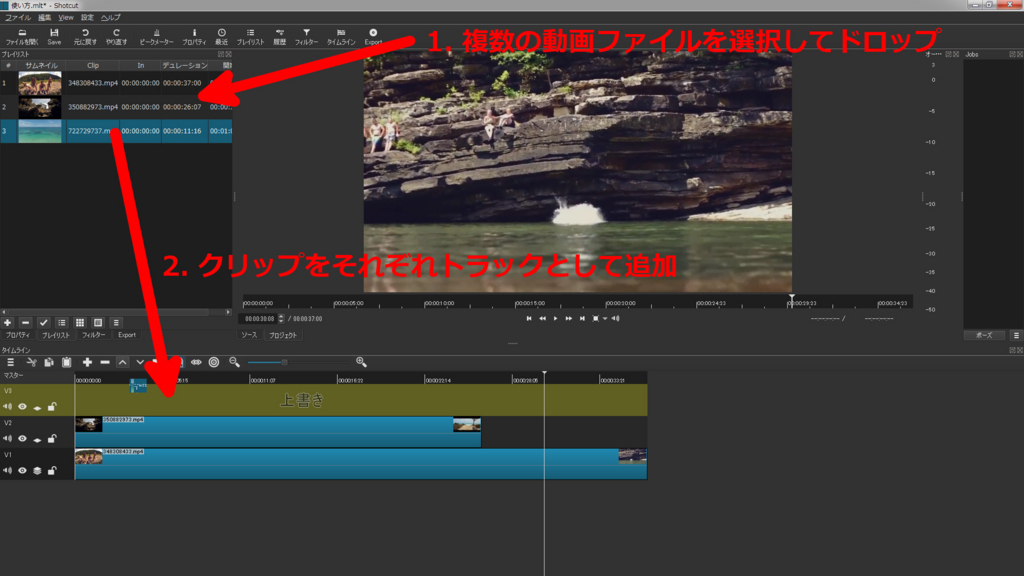The image size is (1024, 576).
Task: Open a file with ファイルを開く toolbar icon
Action: 22,37
